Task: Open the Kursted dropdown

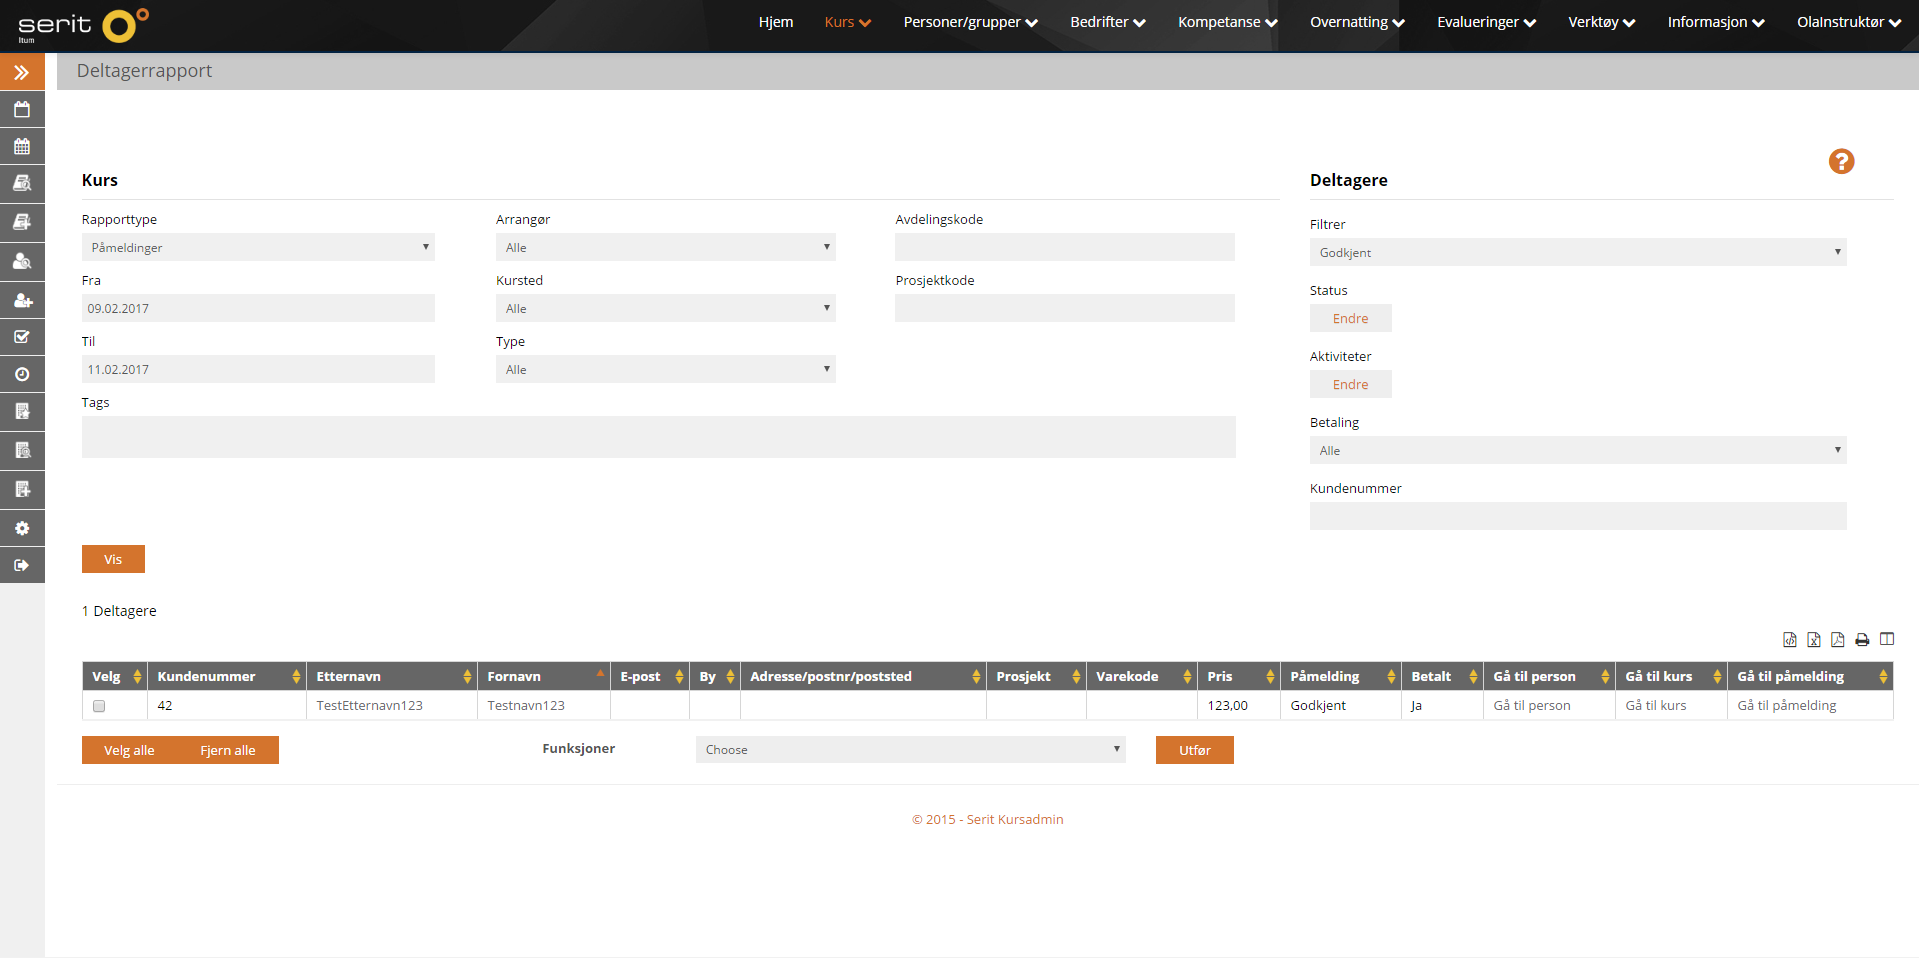Action: coord(665,308)
